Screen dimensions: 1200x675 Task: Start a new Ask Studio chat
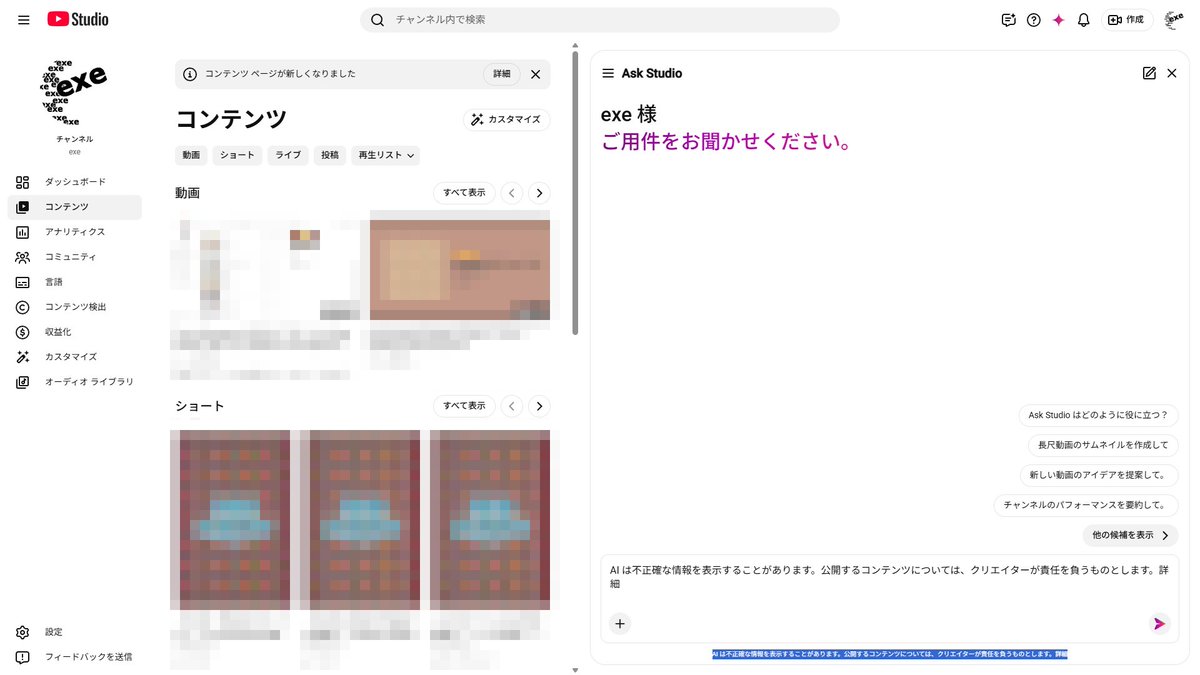coord(1149,73)
